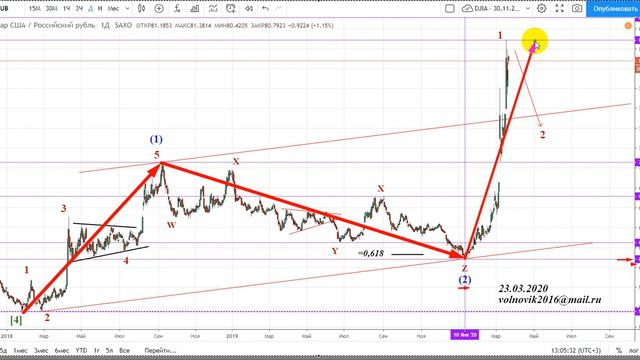Click the blue (1) wave label
The height and width of the screenshot is (360, 640).
156,140
